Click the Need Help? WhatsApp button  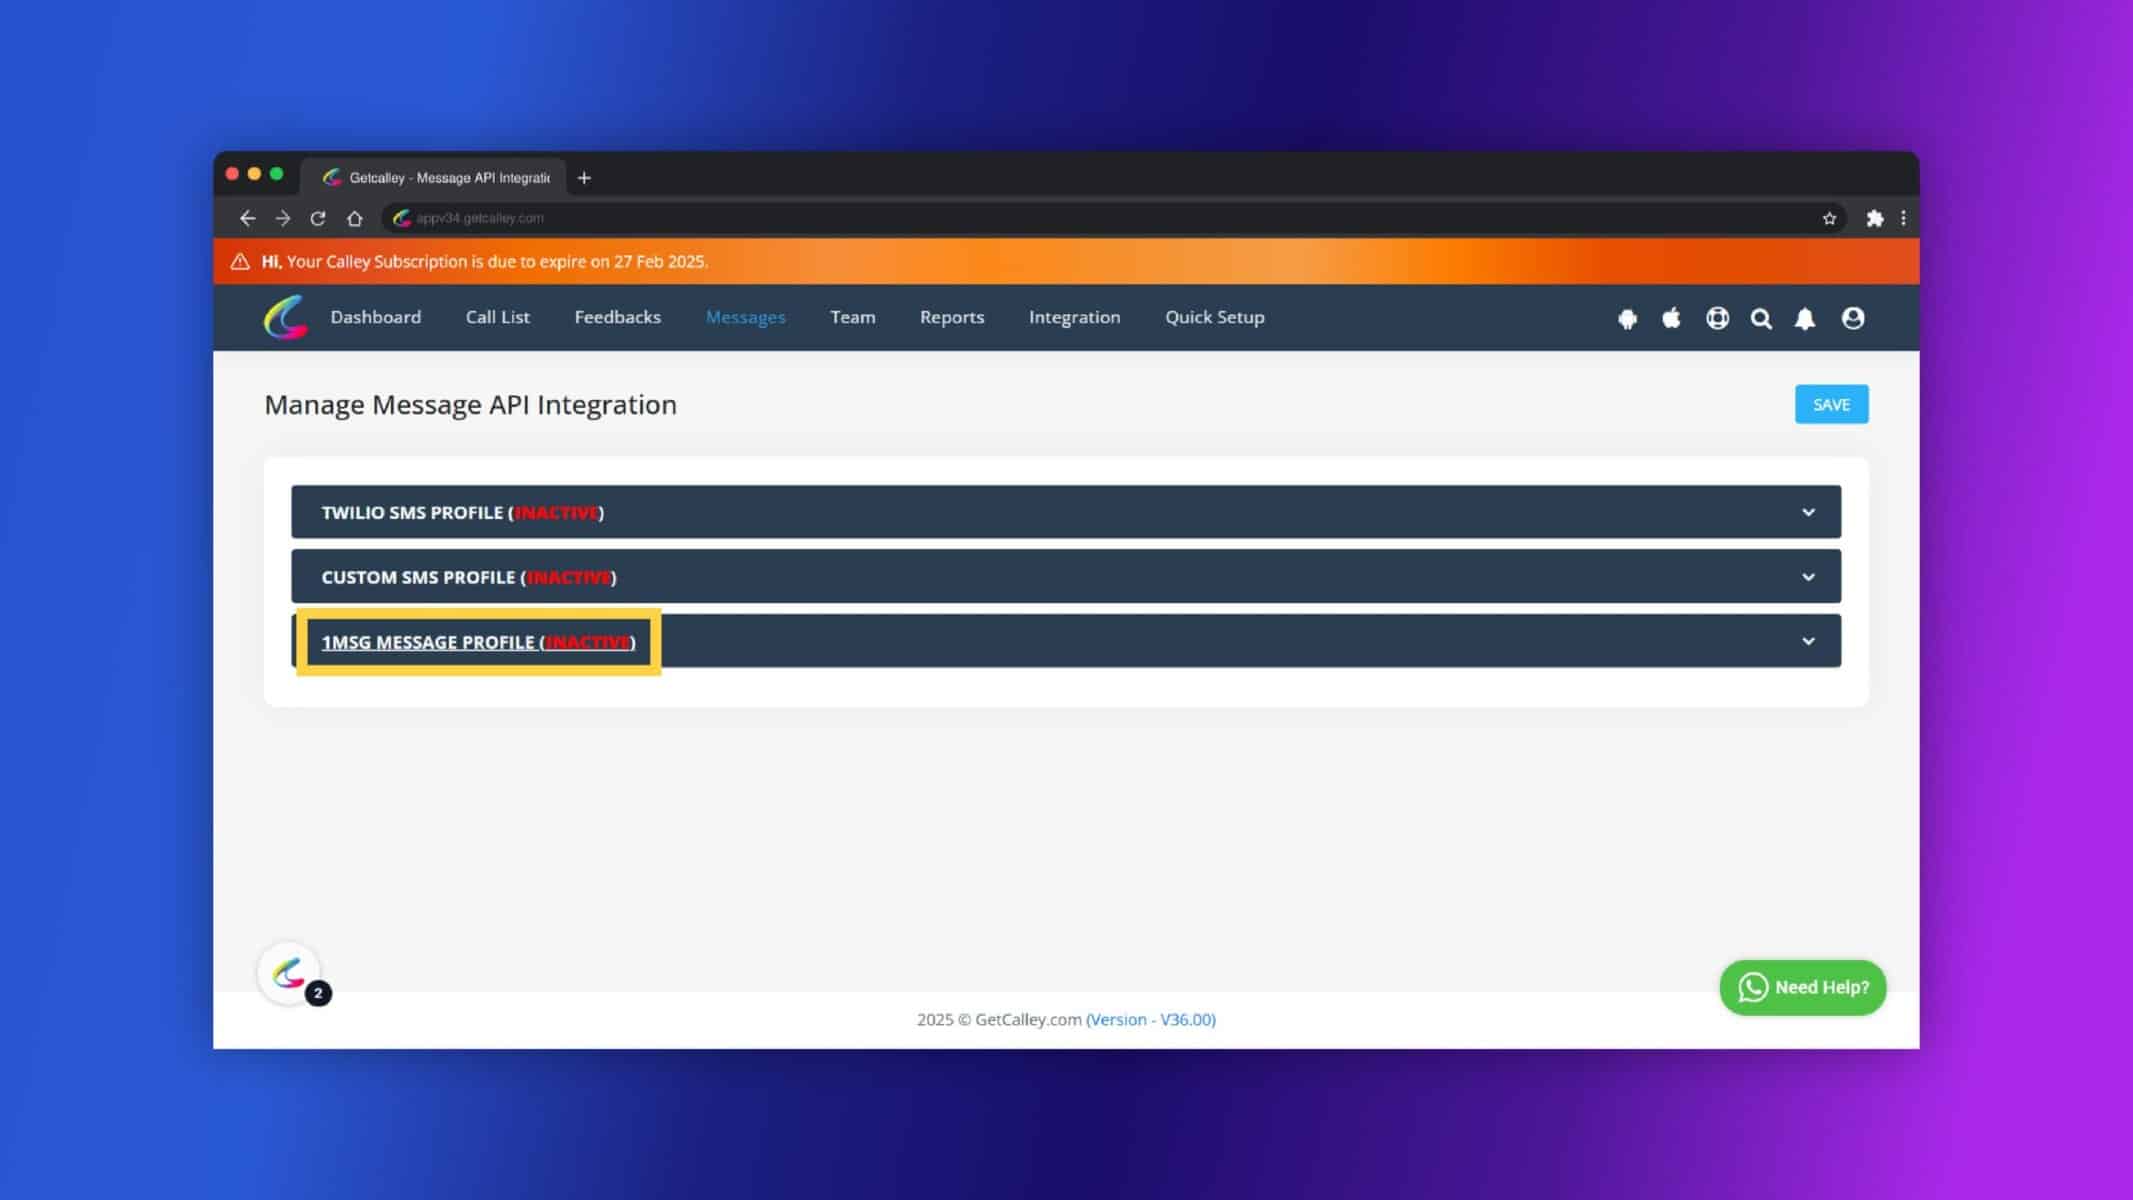pyautogui.click(x=1803, y=988)
